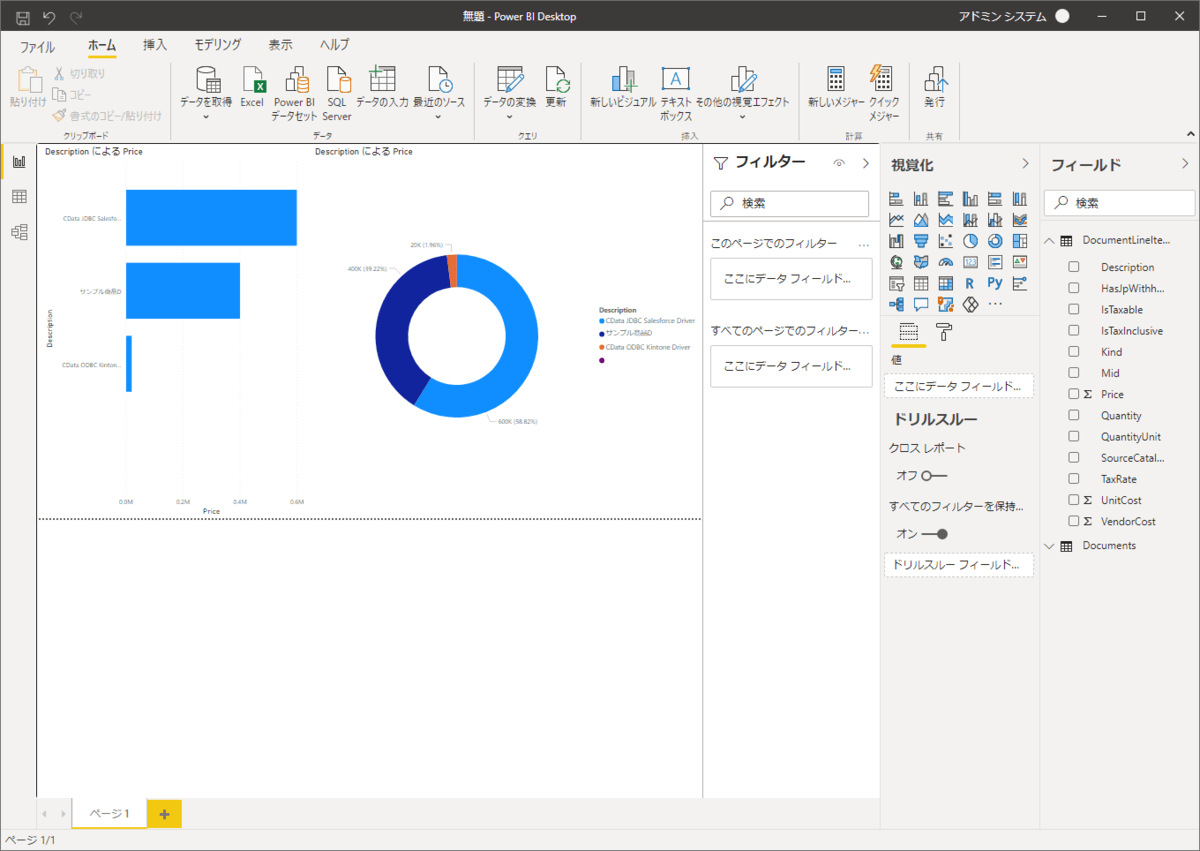This screenshot has height=851, width=1200.
Task: Open the ファイル menu
Action: coord(38,46)
